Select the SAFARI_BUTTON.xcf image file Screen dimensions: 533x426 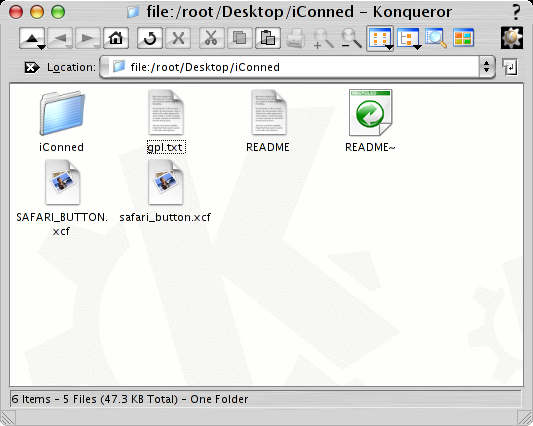pyautogui.click(x=62, y=198)
